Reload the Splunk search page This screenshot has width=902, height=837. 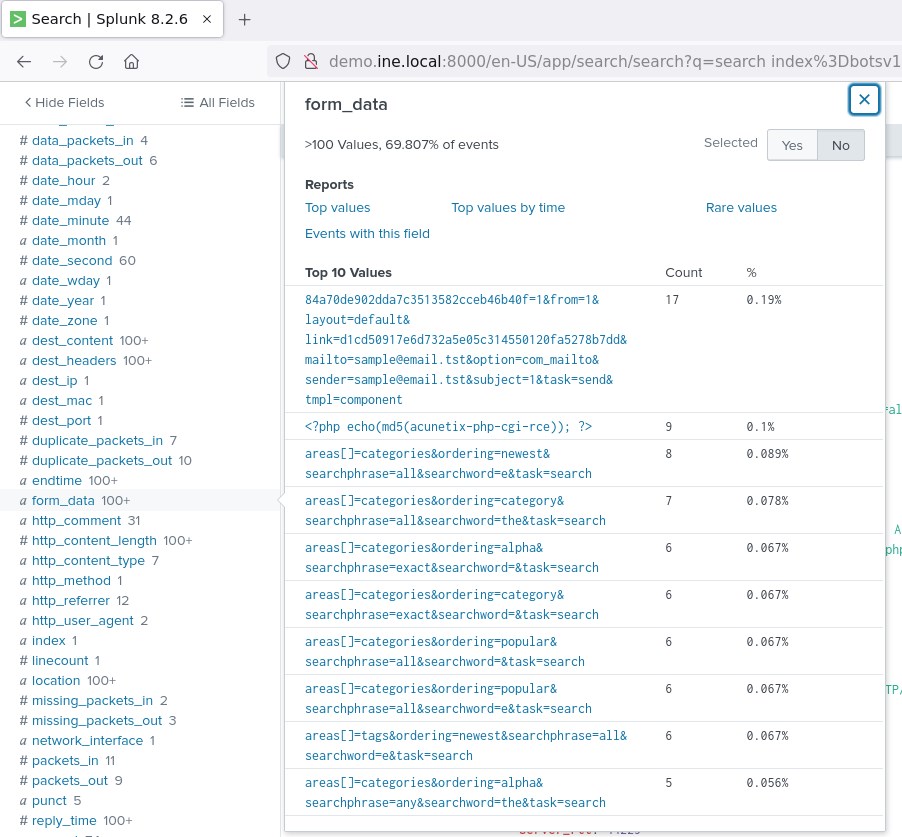tap(96, 62)
